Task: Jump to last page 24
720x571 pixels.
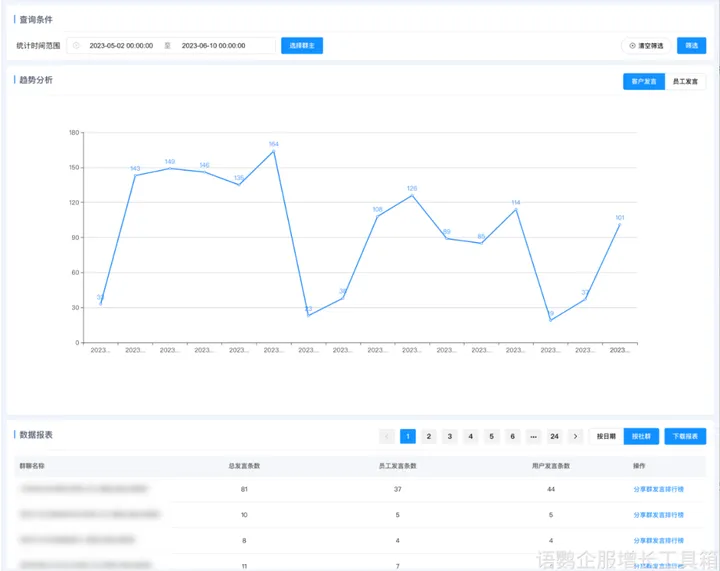Action: point(554,436)
